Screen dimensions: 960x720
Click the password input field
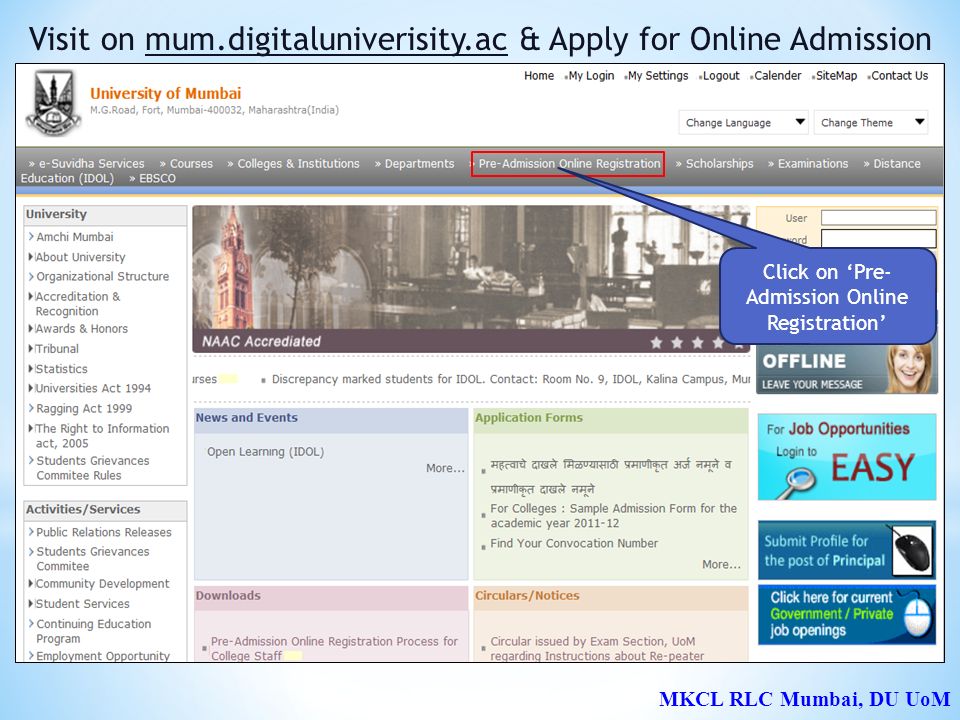pyautogui.click(x=879, y=238)
